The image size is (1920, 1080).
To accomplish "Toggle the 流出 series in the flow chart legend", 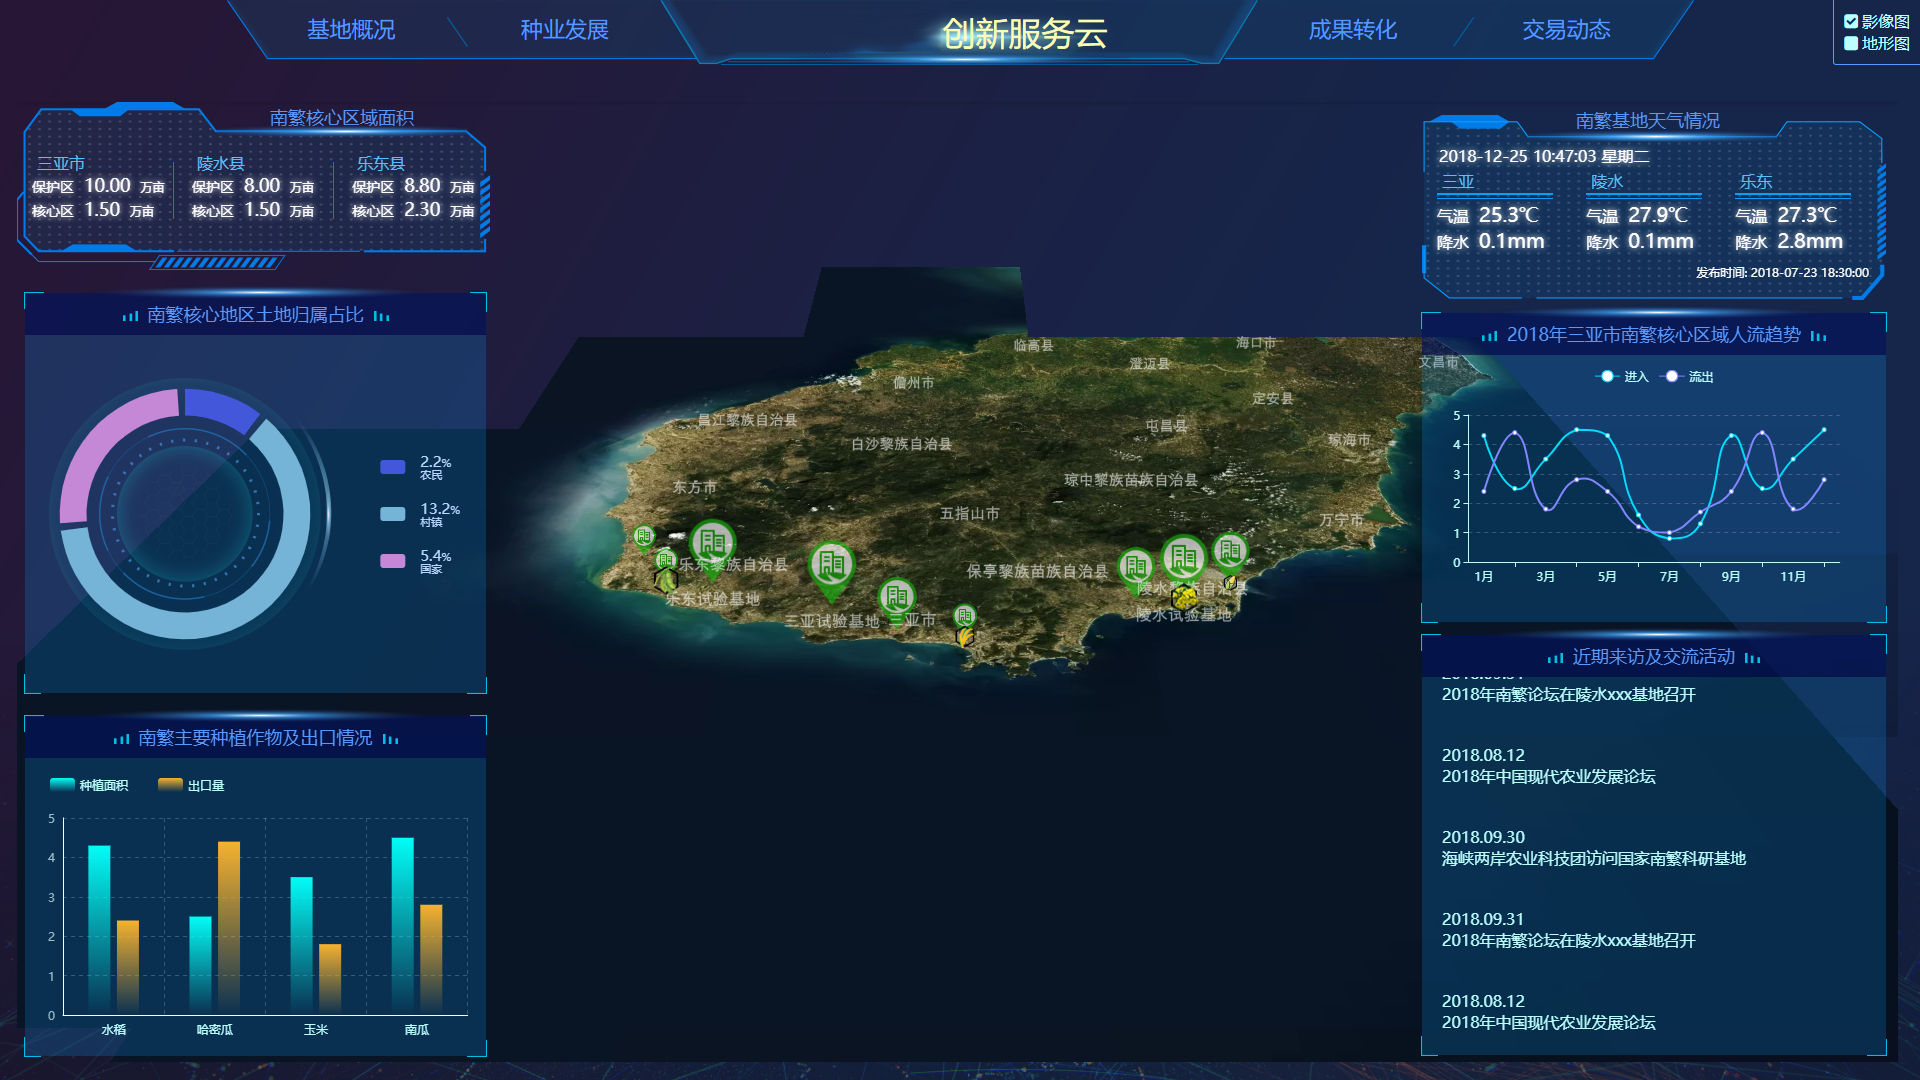I will click(1688, 377).
